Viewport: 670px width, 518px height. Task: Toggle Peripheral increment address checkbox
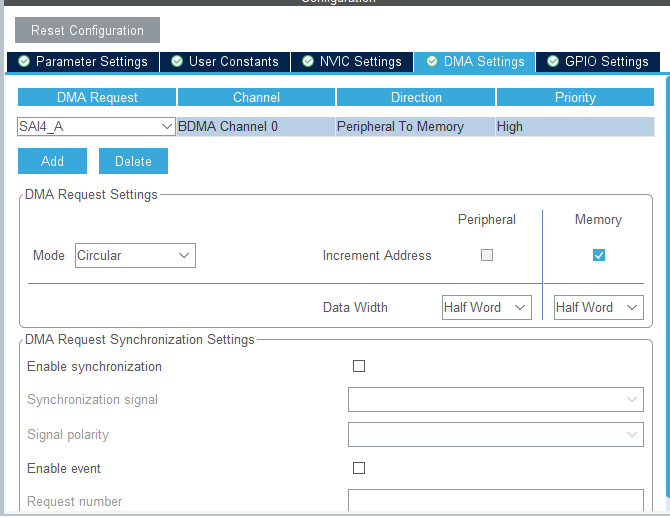[487, 255]
